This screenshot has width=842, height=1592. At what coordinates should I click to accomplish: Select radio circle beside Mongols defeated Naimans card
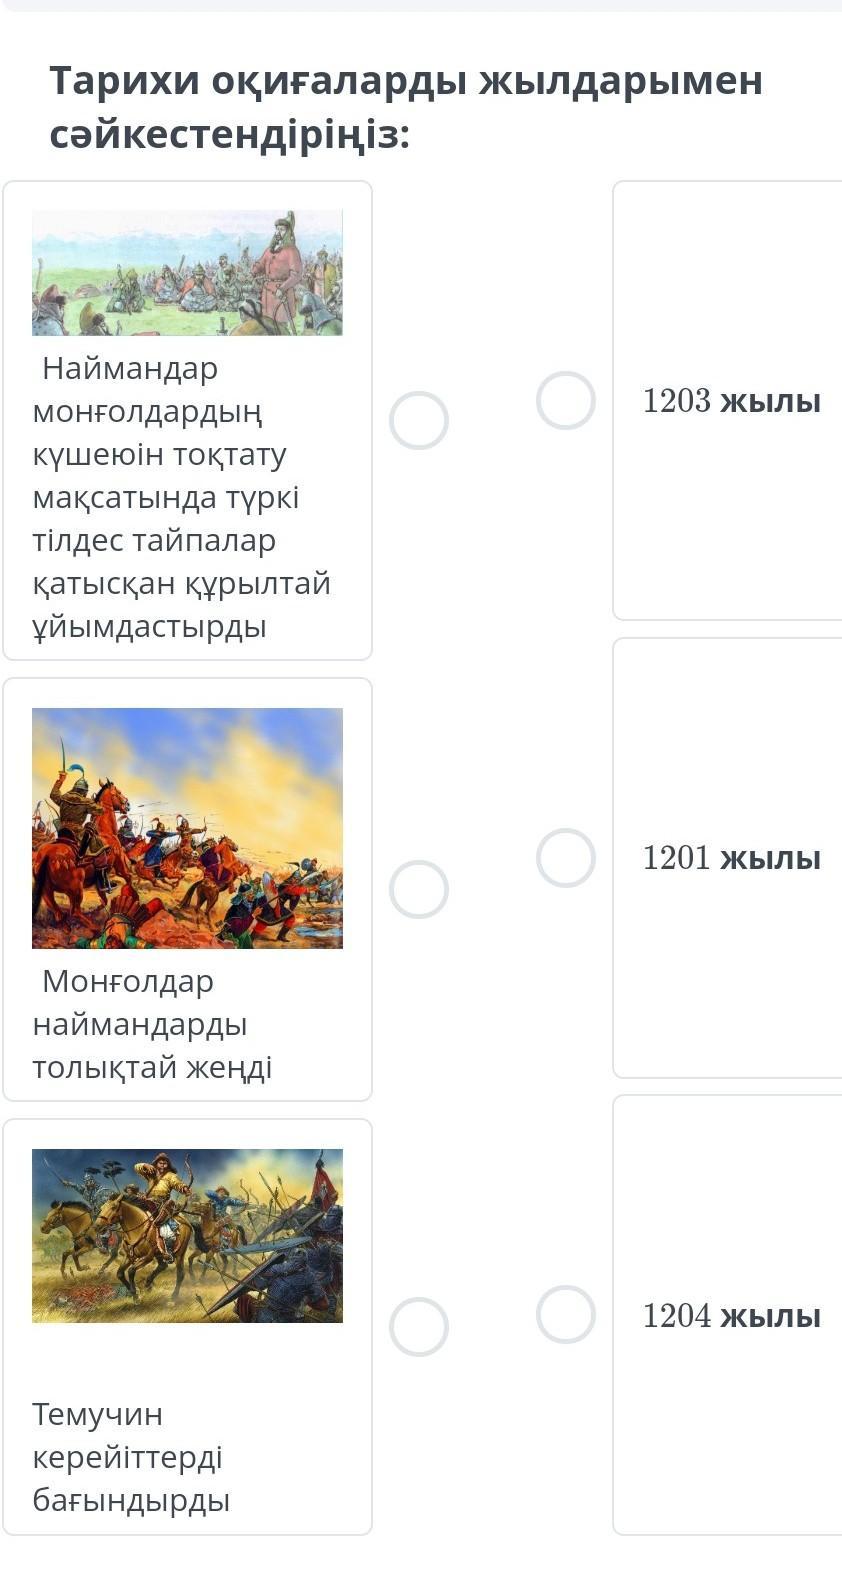pos(419,889)
